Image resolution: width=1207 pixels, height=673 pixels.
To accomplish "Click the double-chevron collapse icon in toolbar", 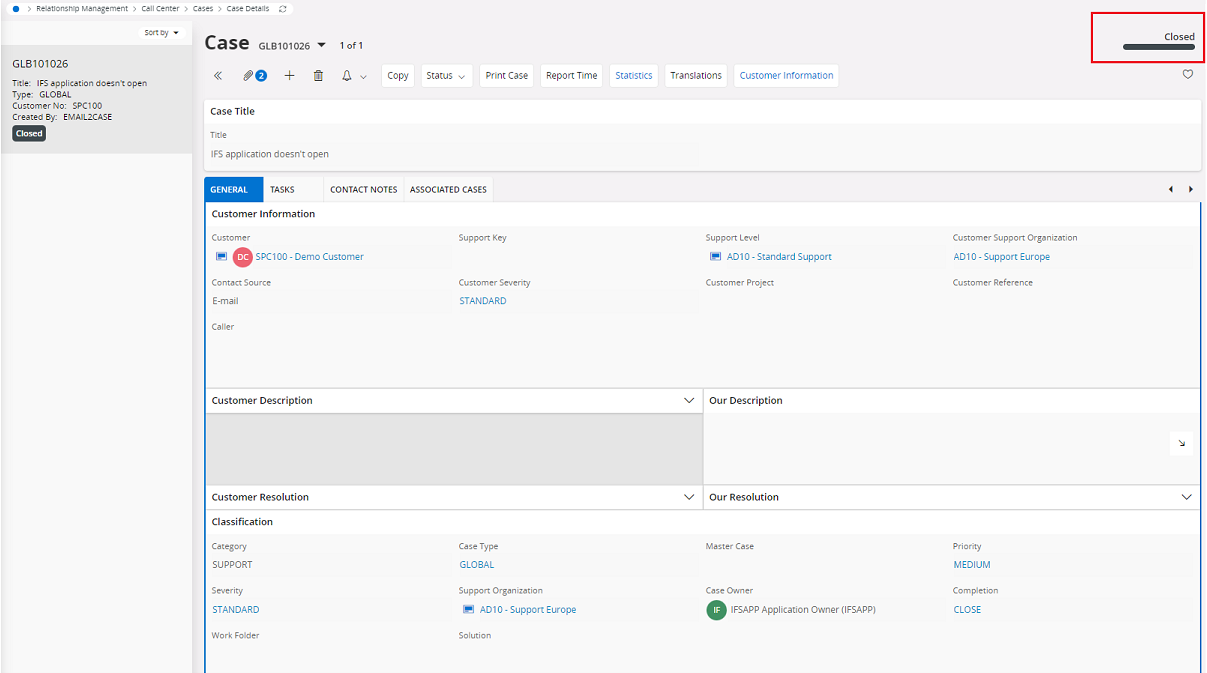I will 218,76.
